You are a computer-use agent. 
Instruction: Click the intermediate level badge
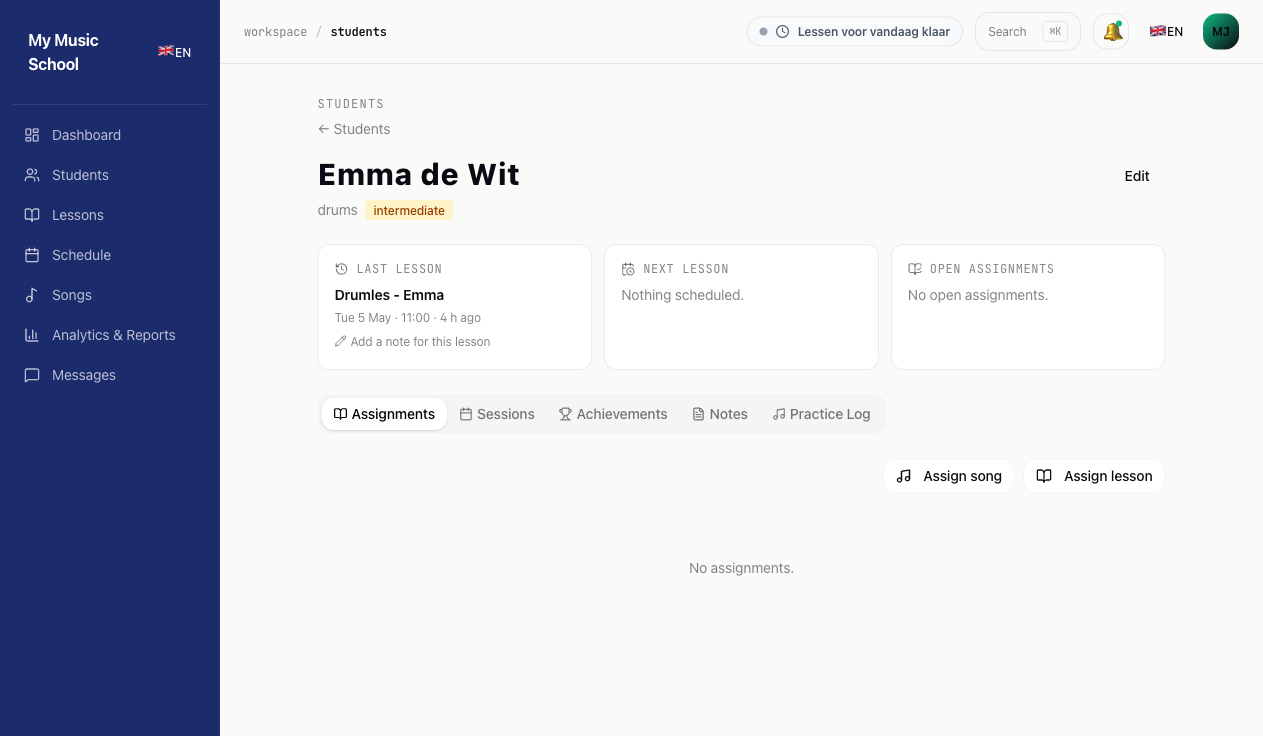(x=409, y=210)
